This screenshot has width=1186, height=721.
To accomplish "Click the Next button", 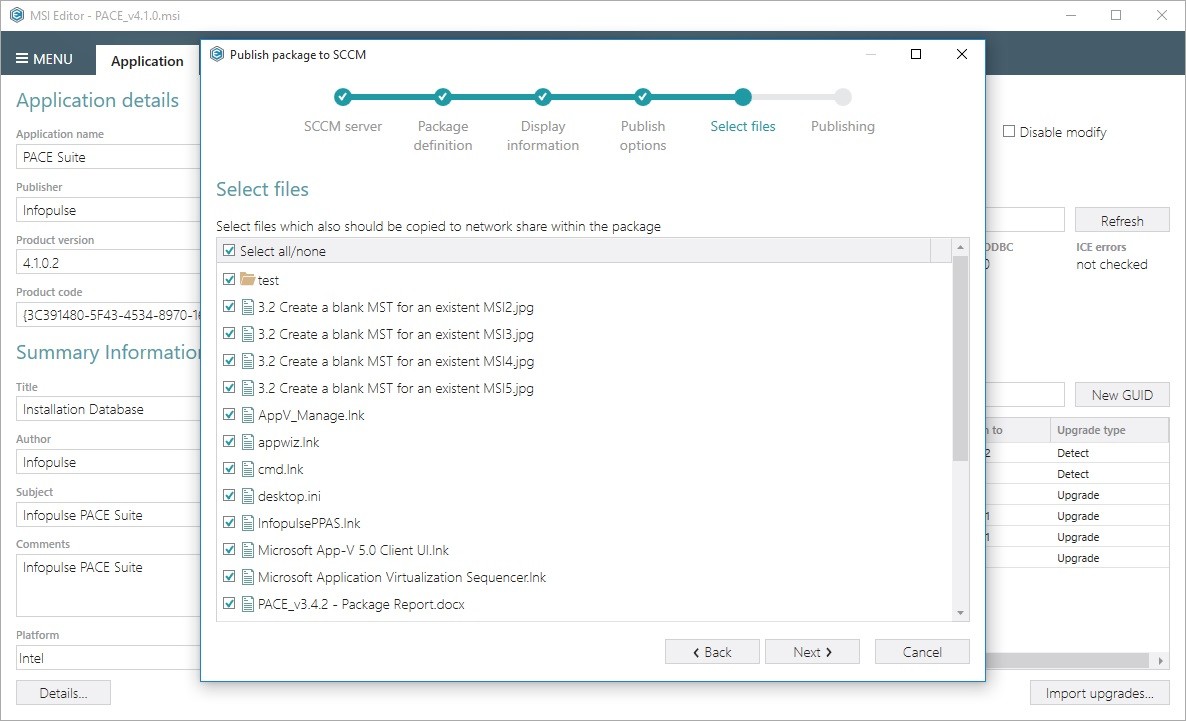I will [812, 652].
